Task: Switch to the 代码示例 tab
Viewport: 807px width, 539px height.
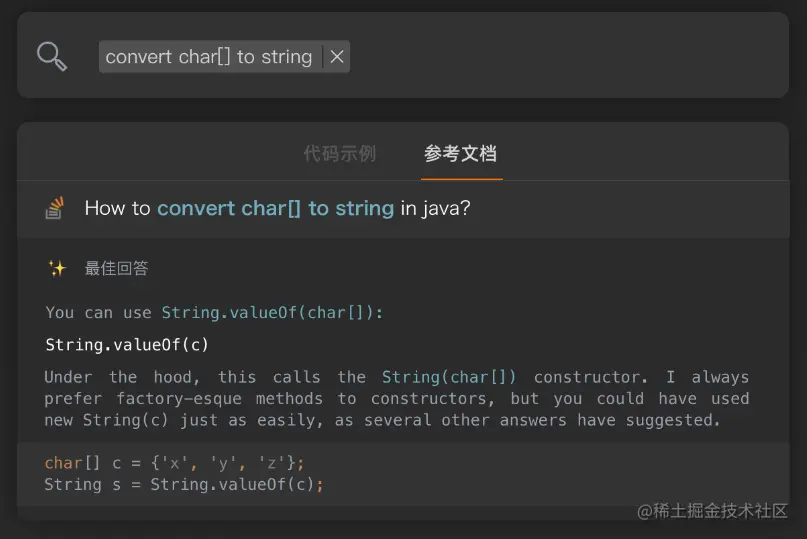Action: [x=340, y=153]
